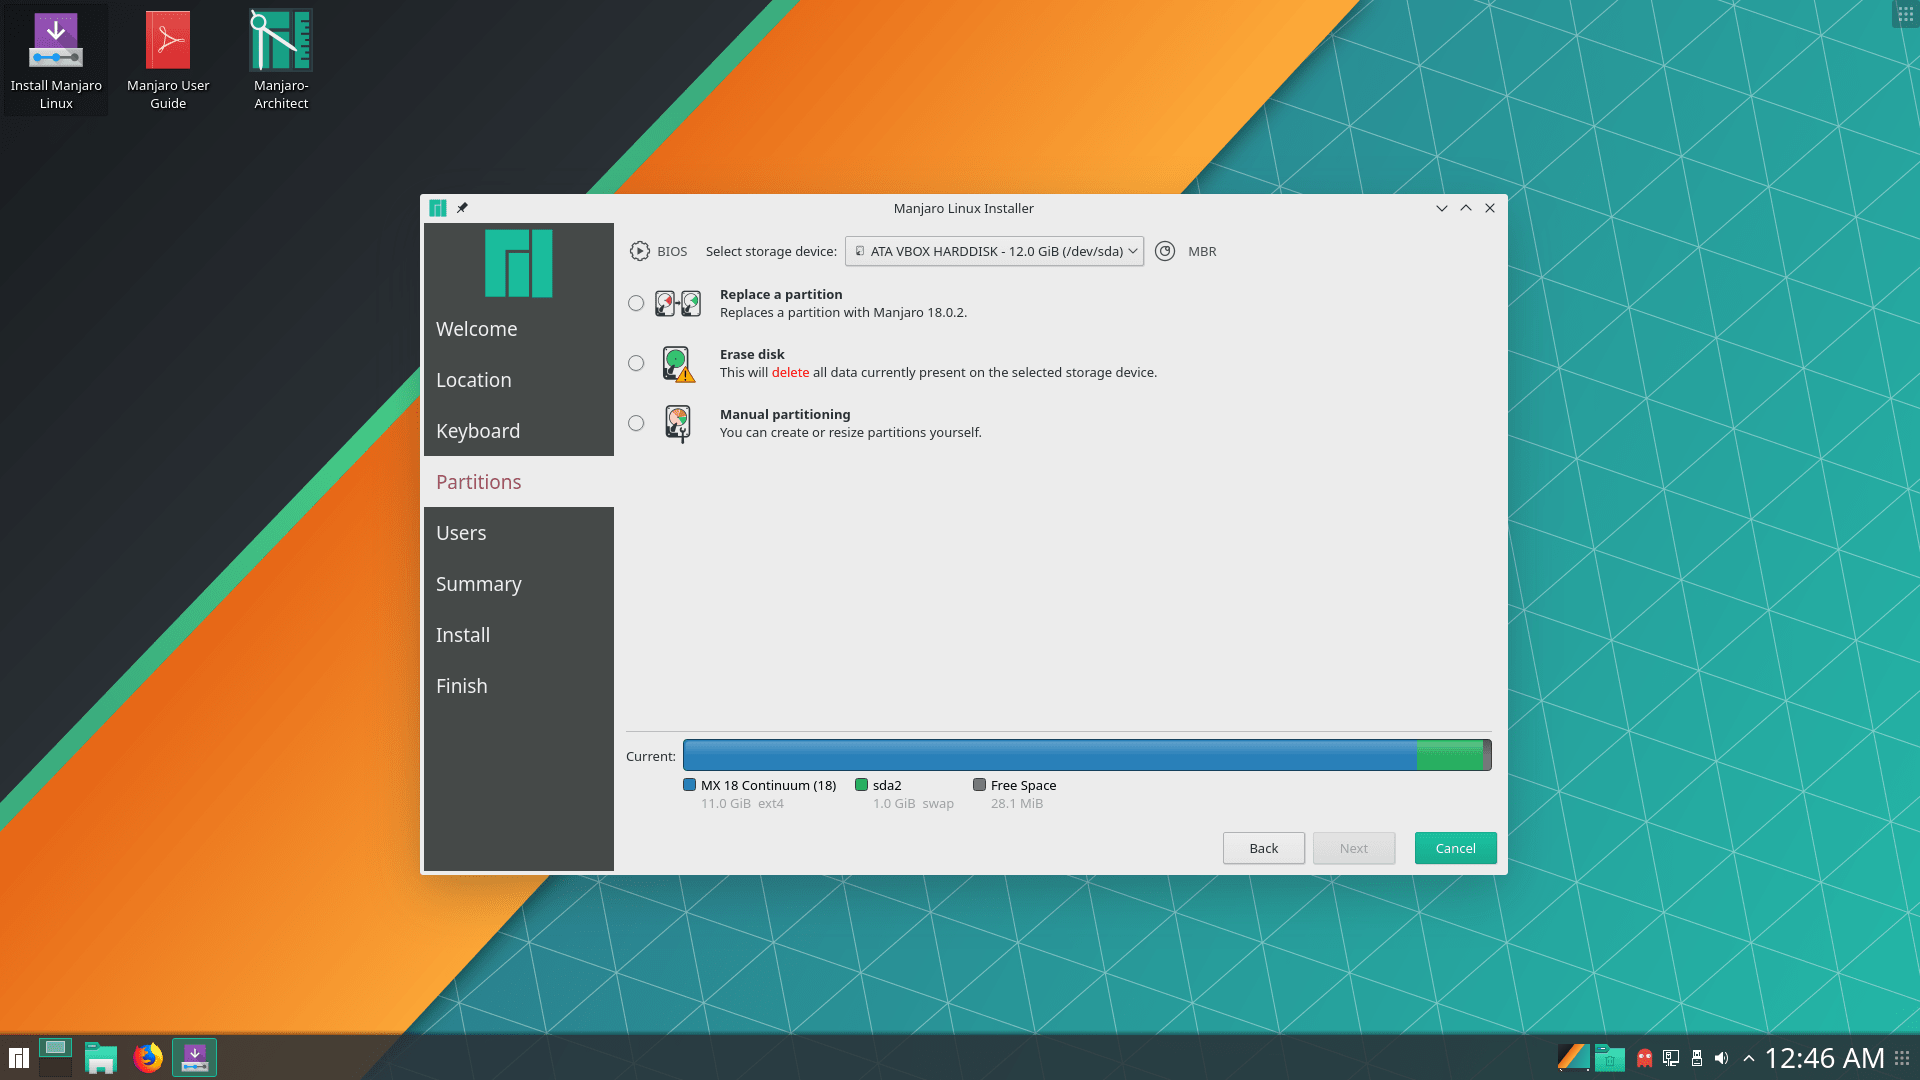Click the blue ext4 segment in the partition bar
1920x1080 pixels.
[x=1050, y=755]
